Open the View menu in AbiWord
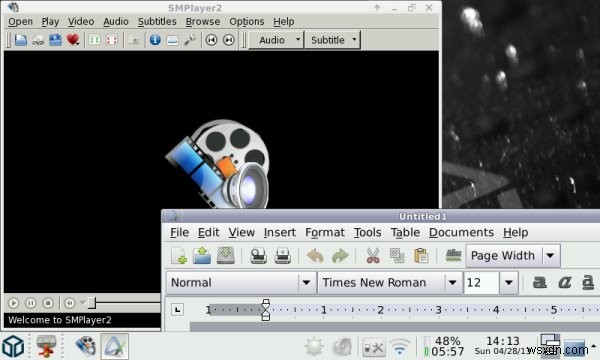Image resolution: width=600 pixels, height=360 pixels. click(x=241, y=232)
